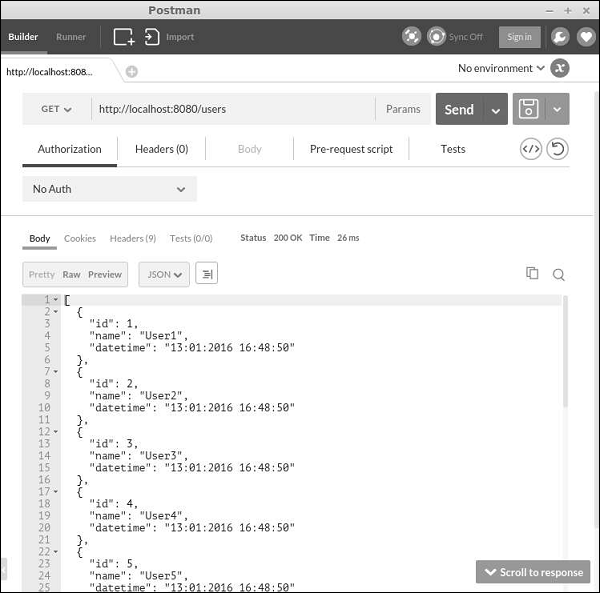Collapse the object at line 22

[x=56, y=552]
